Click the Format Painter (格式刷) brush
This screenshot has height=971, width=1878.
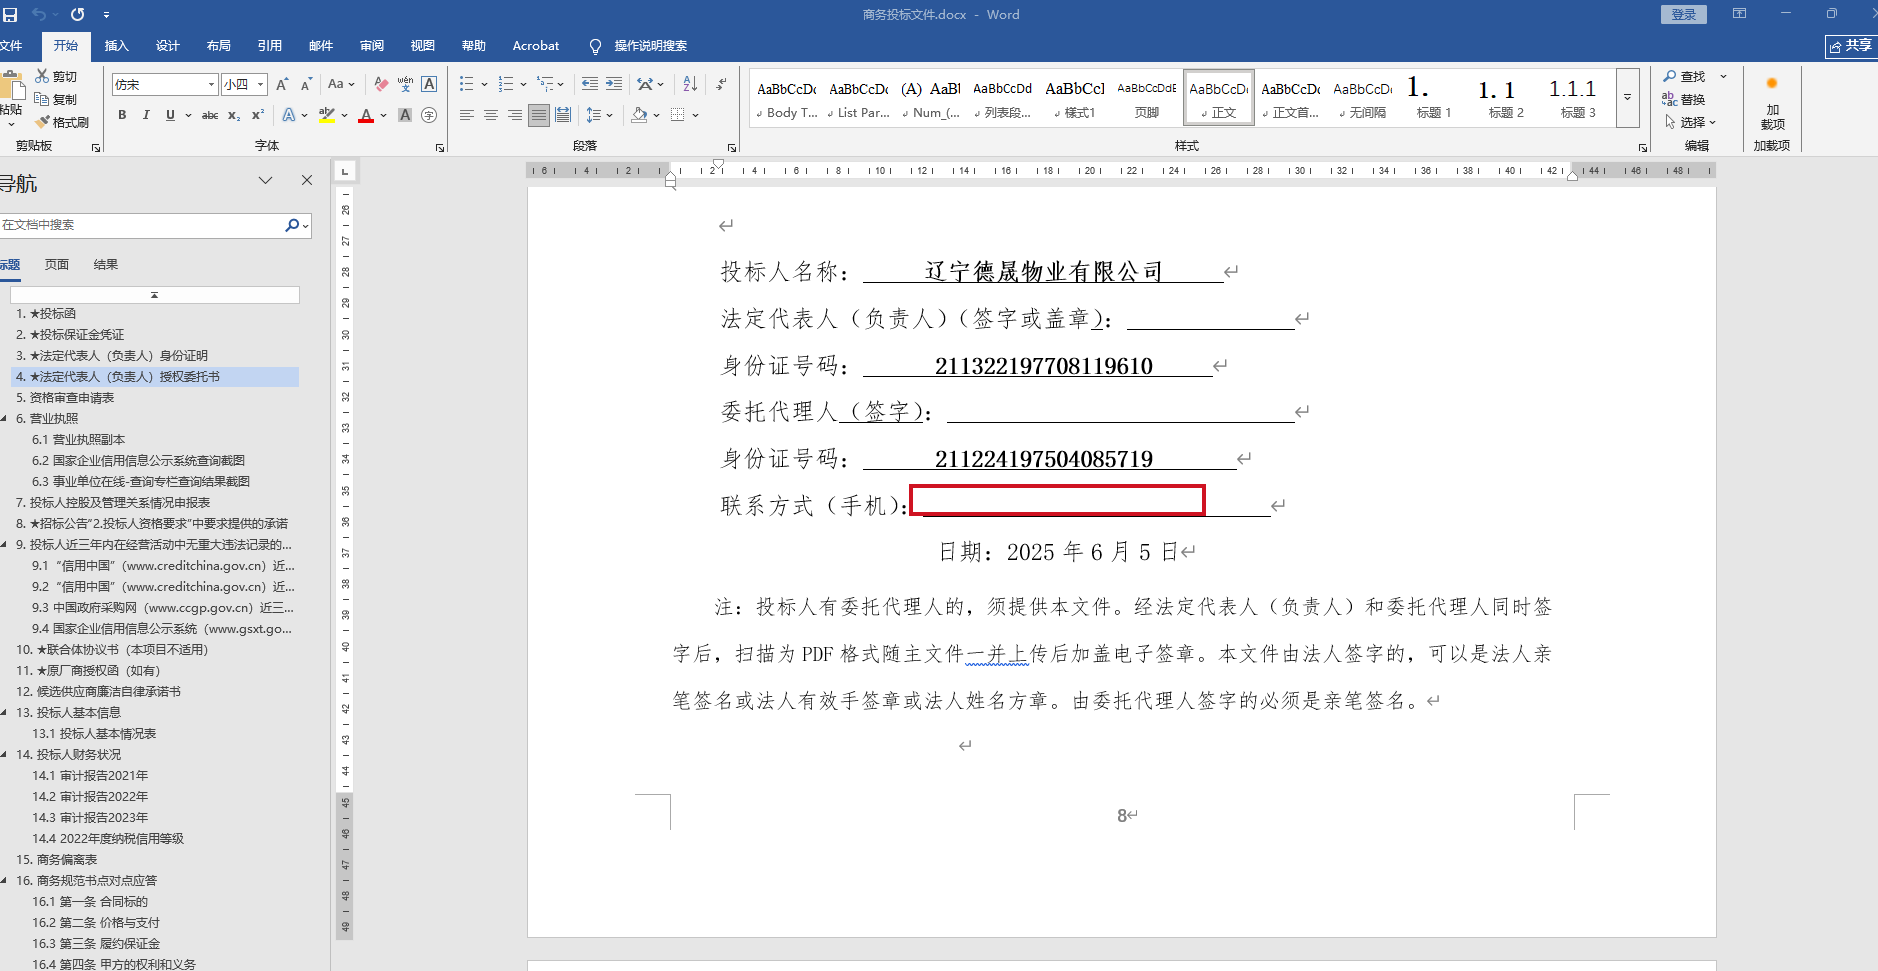point(62,122)
